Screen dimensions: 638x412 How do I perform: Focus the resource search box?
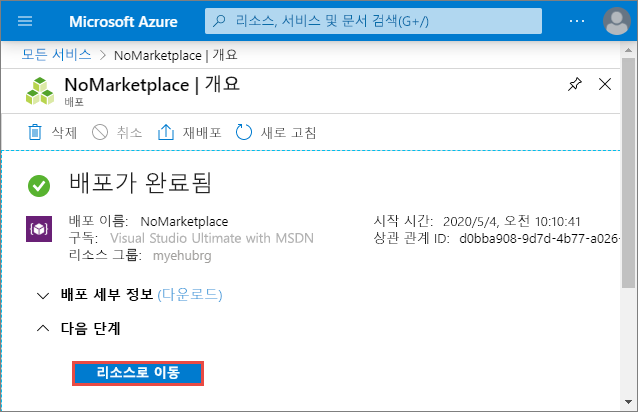tap(373, 21)
